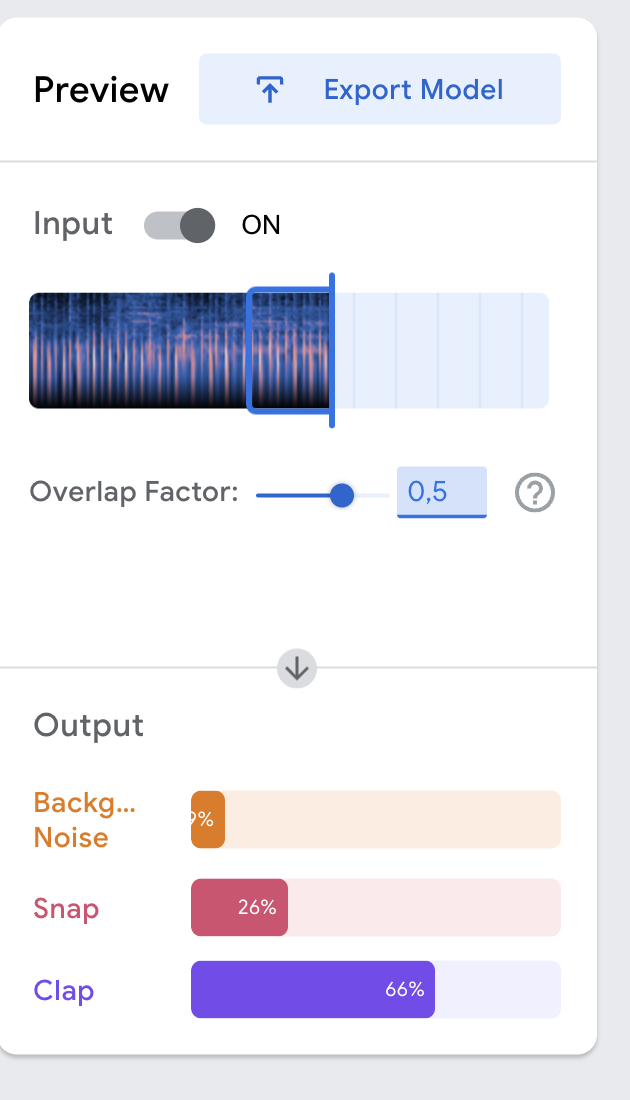Click the Output section heading
630x1100 pixels.
click(89, 725)
